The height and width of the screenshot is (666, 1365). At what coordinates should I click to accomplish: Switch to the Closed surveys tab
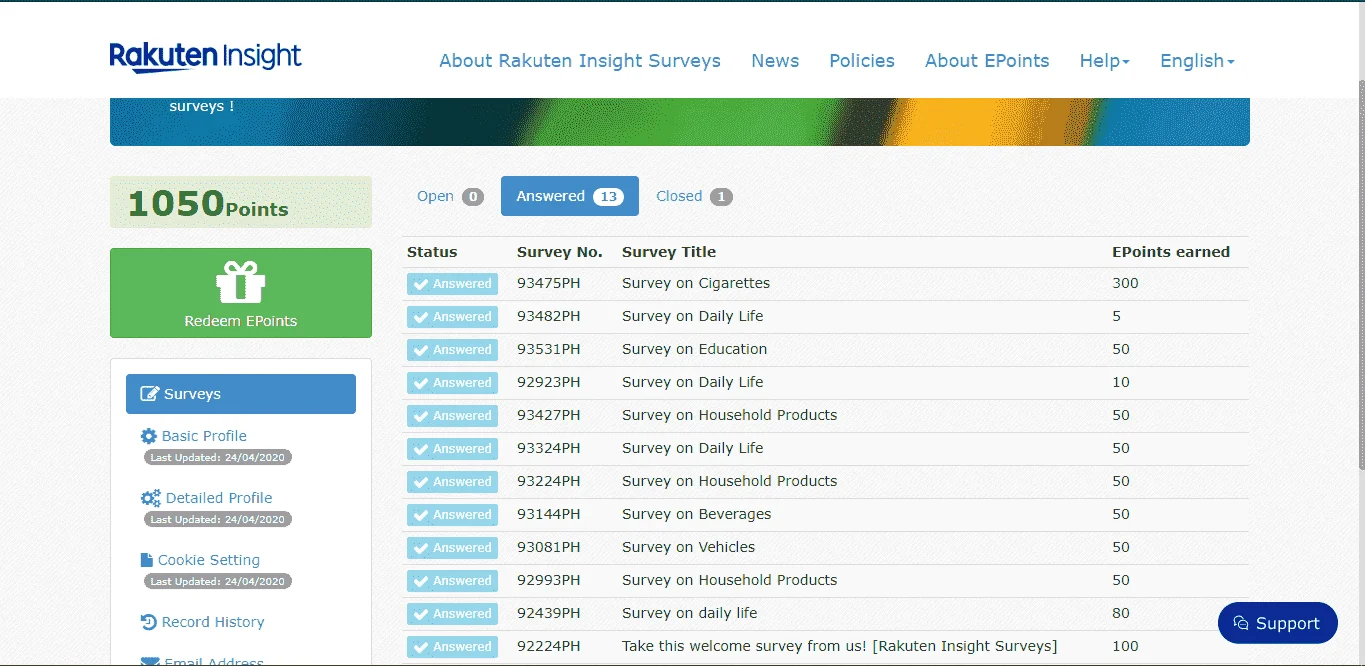pyautogui.click(x=694, y=196)
